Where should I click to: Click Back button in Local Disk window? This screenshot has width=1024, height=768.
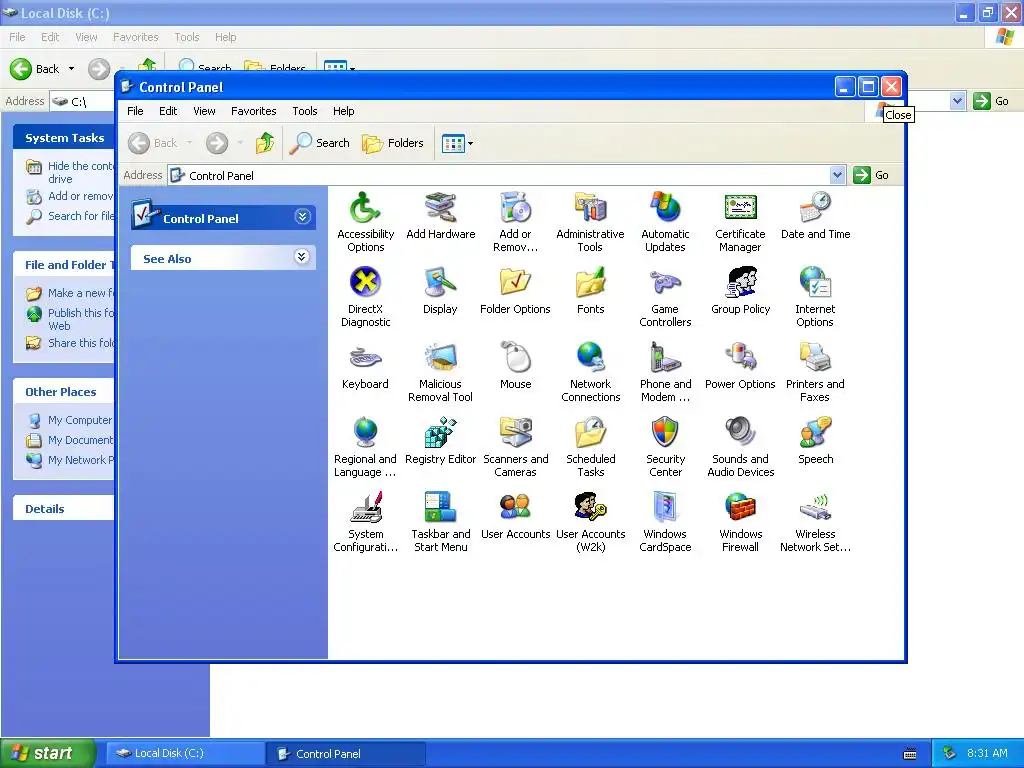[x=35, y=69]
